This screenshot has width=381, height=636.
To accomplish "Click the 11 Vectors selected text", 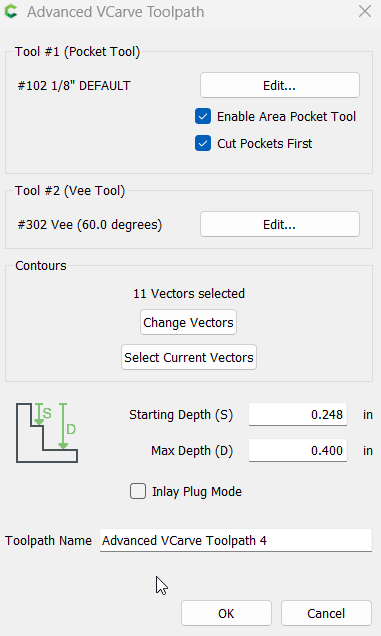I will click(x=189, y=293).
